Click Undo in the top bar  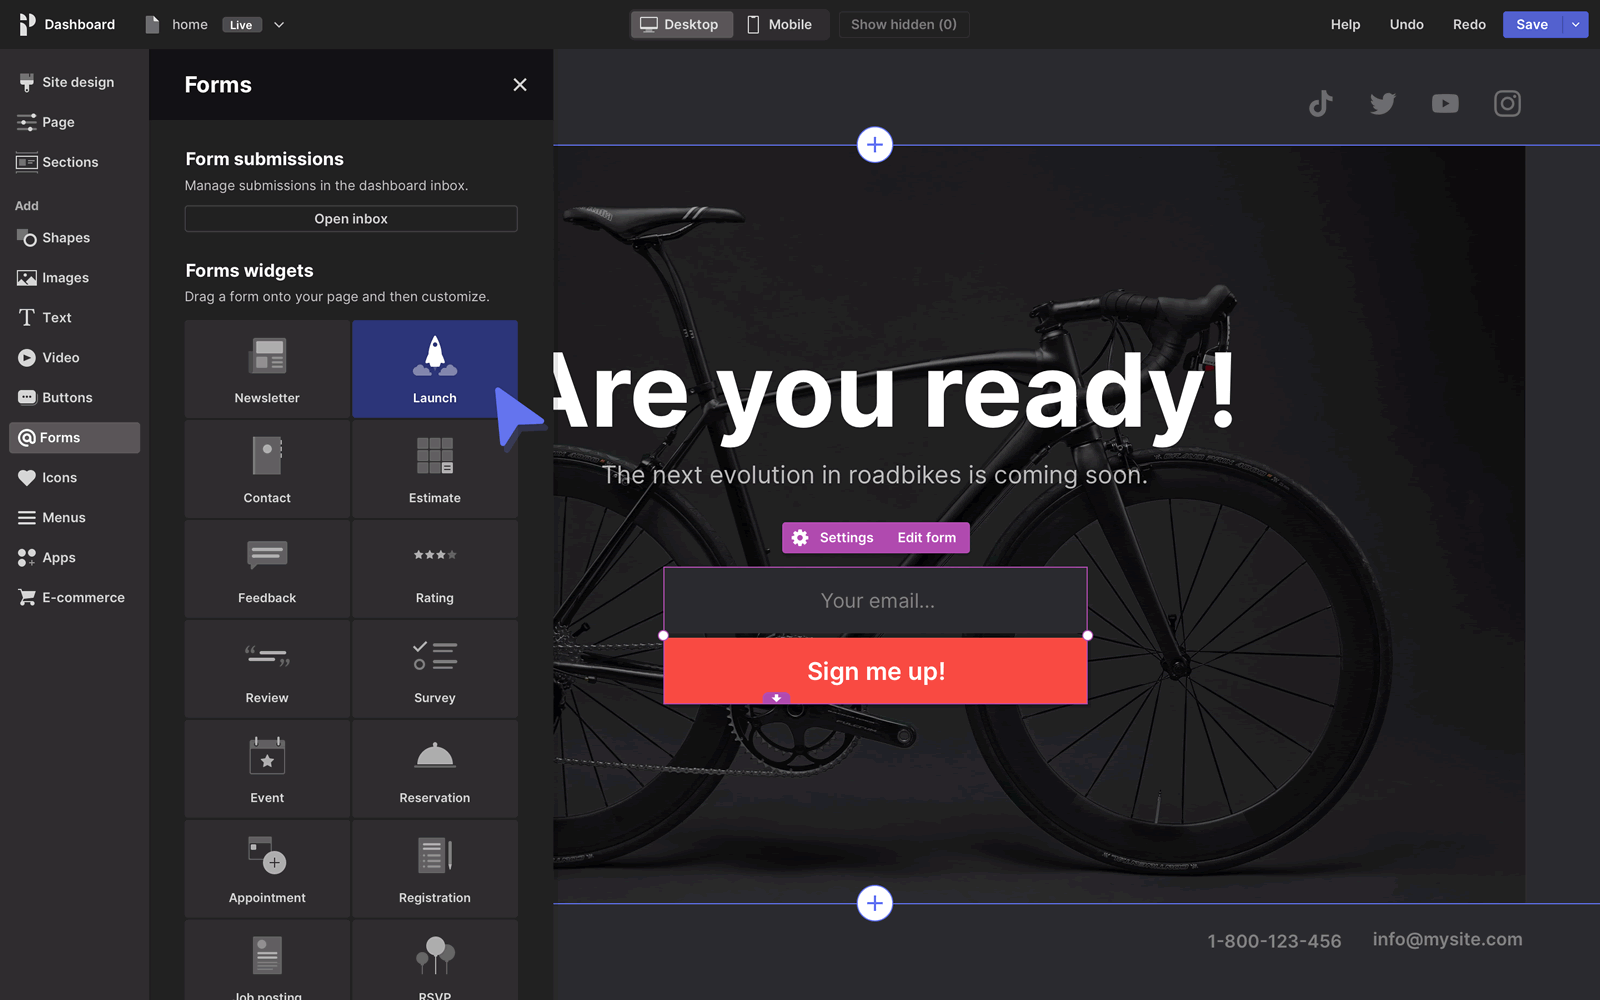[x=1406, y=25]
